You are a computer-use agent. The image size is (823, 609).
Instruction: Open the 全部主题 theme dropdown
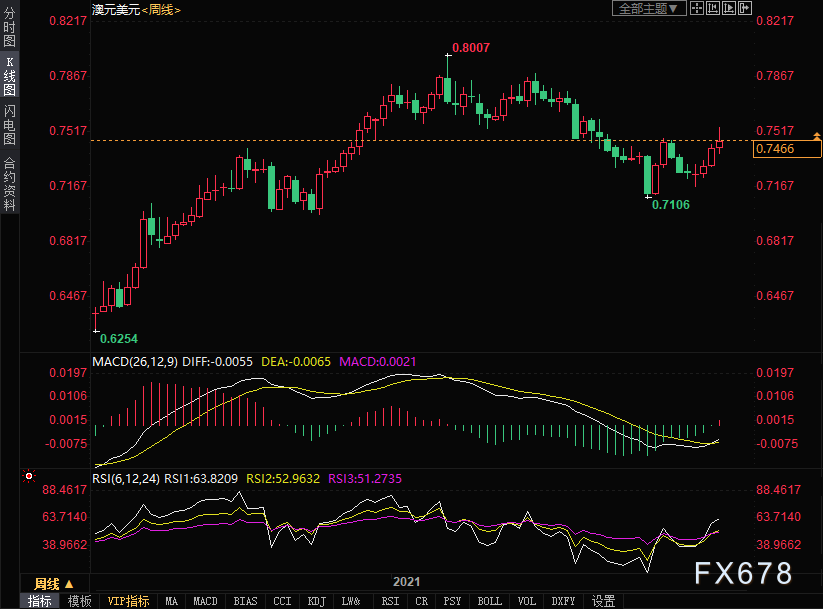[647, 8]
